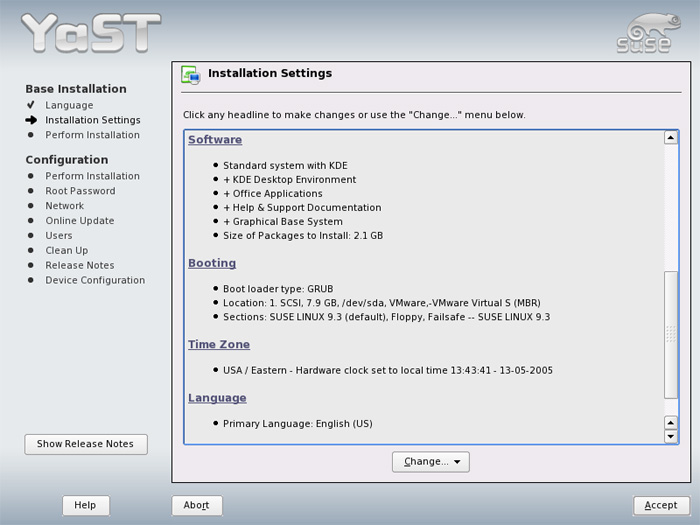Open the Booting settings headline

tap(212, 263)
